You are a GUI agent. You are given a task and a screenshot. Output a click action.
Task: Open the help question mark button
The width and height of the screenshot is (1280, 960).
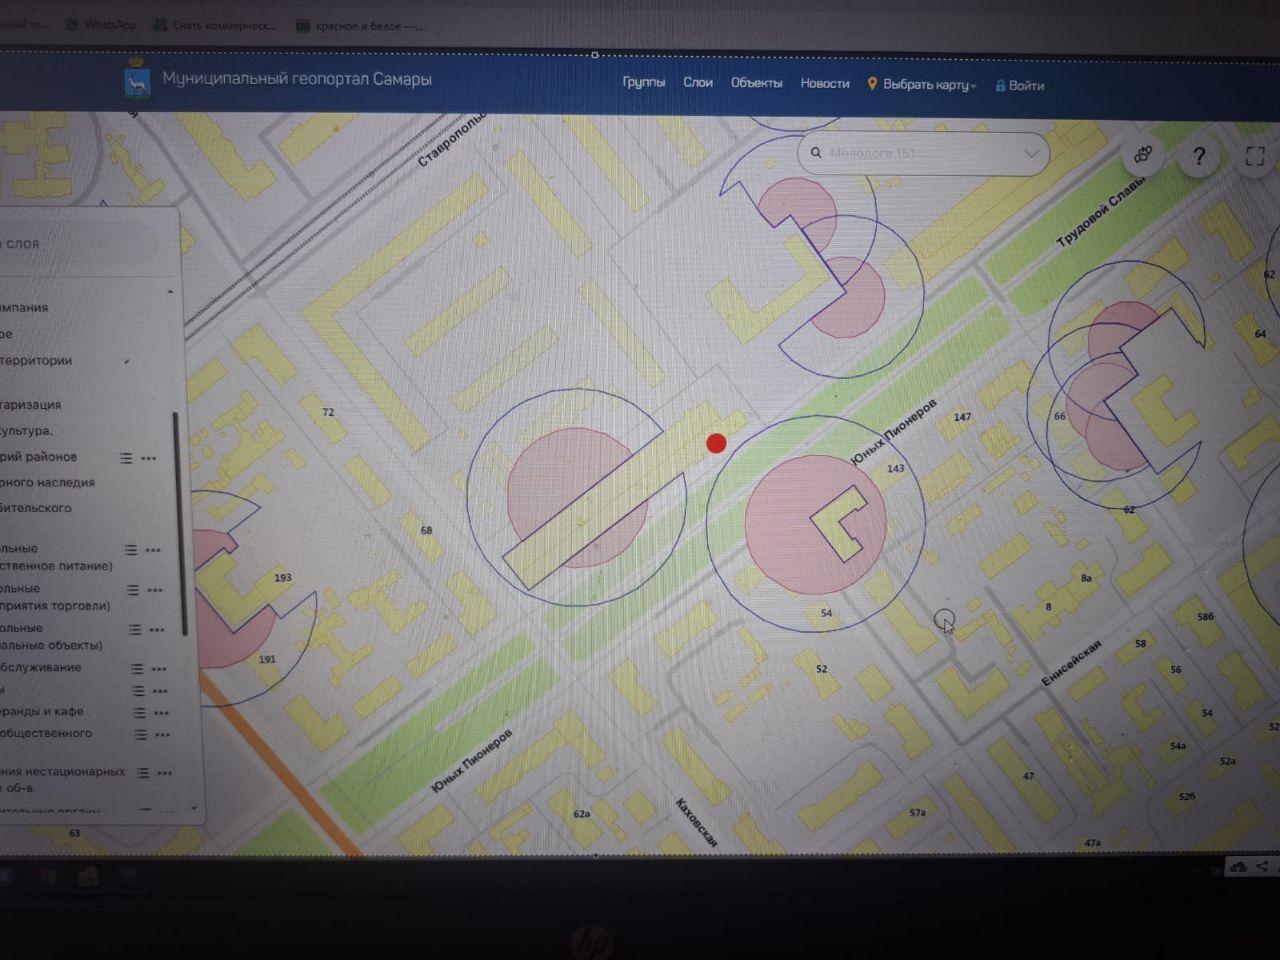[x=1199, y=156]
